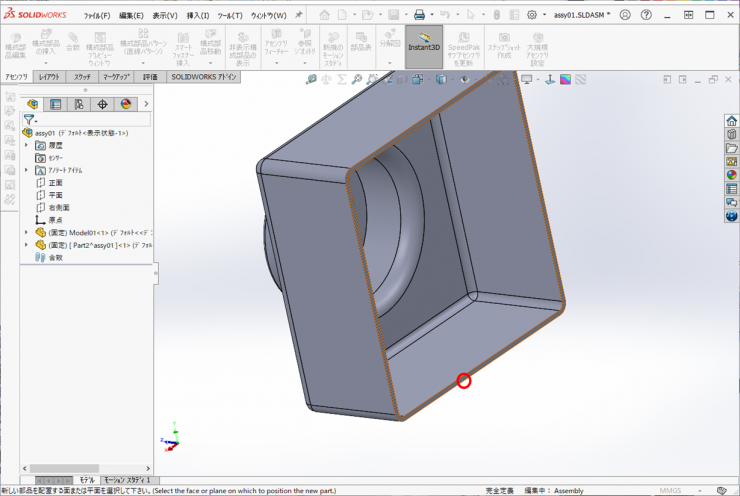
Task: Toggle the Instant3D button
Action: pyautogui.click(x=424, y=47)
